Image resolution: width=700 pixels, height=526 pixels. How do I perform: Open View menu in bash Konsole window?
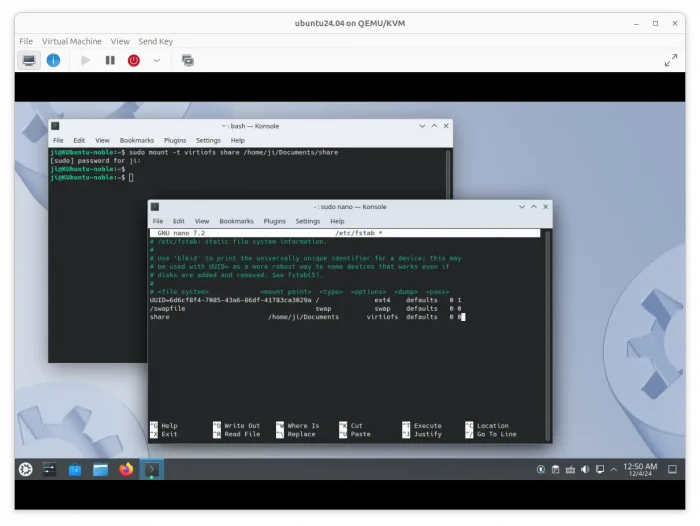(102, 140)
